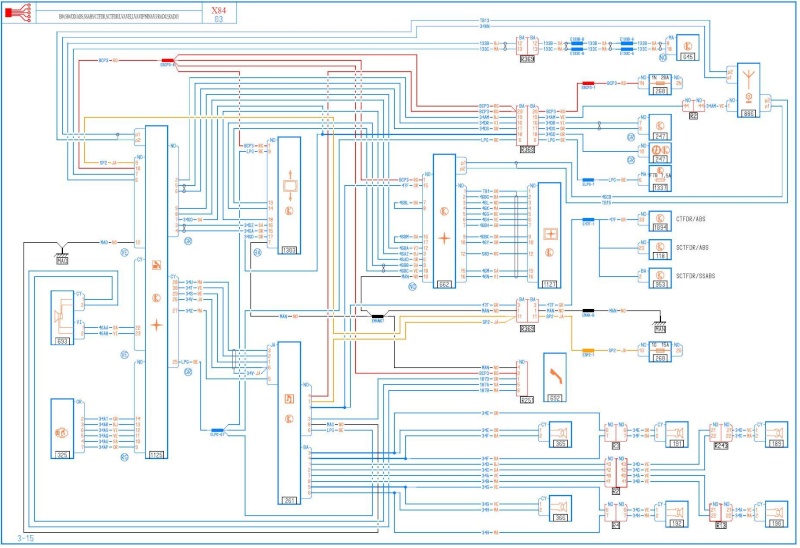Click the red wiring harness icon
Viewport: 800px width, 548px height.
[18, 13]
